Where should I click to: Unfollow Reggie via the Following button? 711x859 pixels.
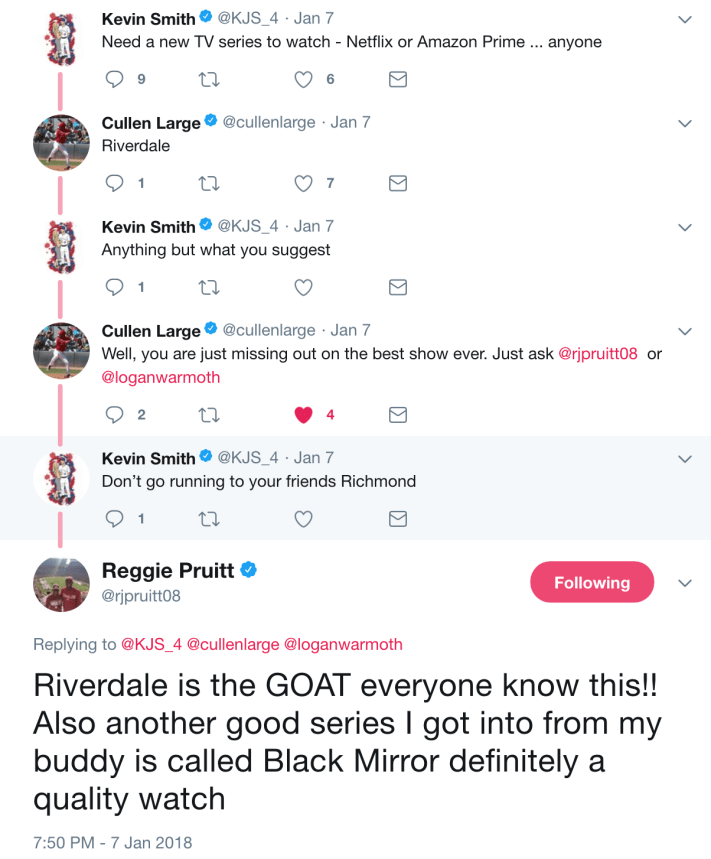tap(592, 581)
